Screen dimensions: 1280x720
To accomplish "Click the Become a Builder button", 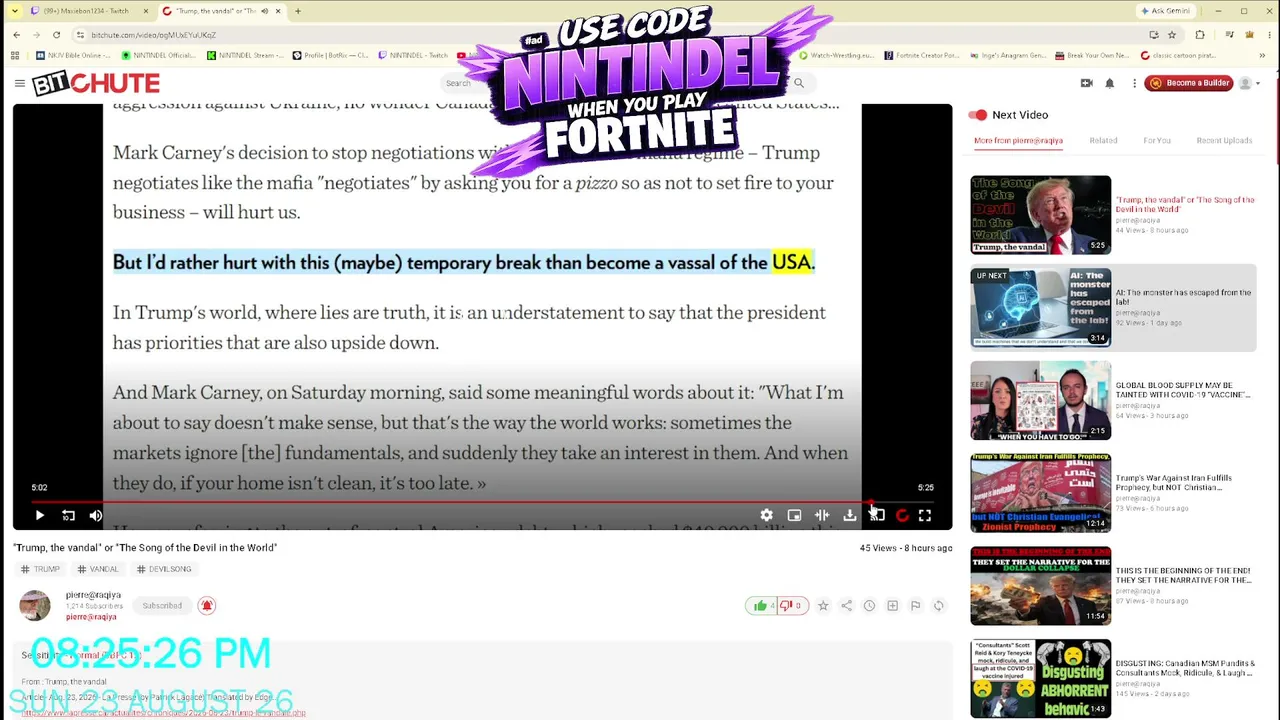I will (1188, 83).
